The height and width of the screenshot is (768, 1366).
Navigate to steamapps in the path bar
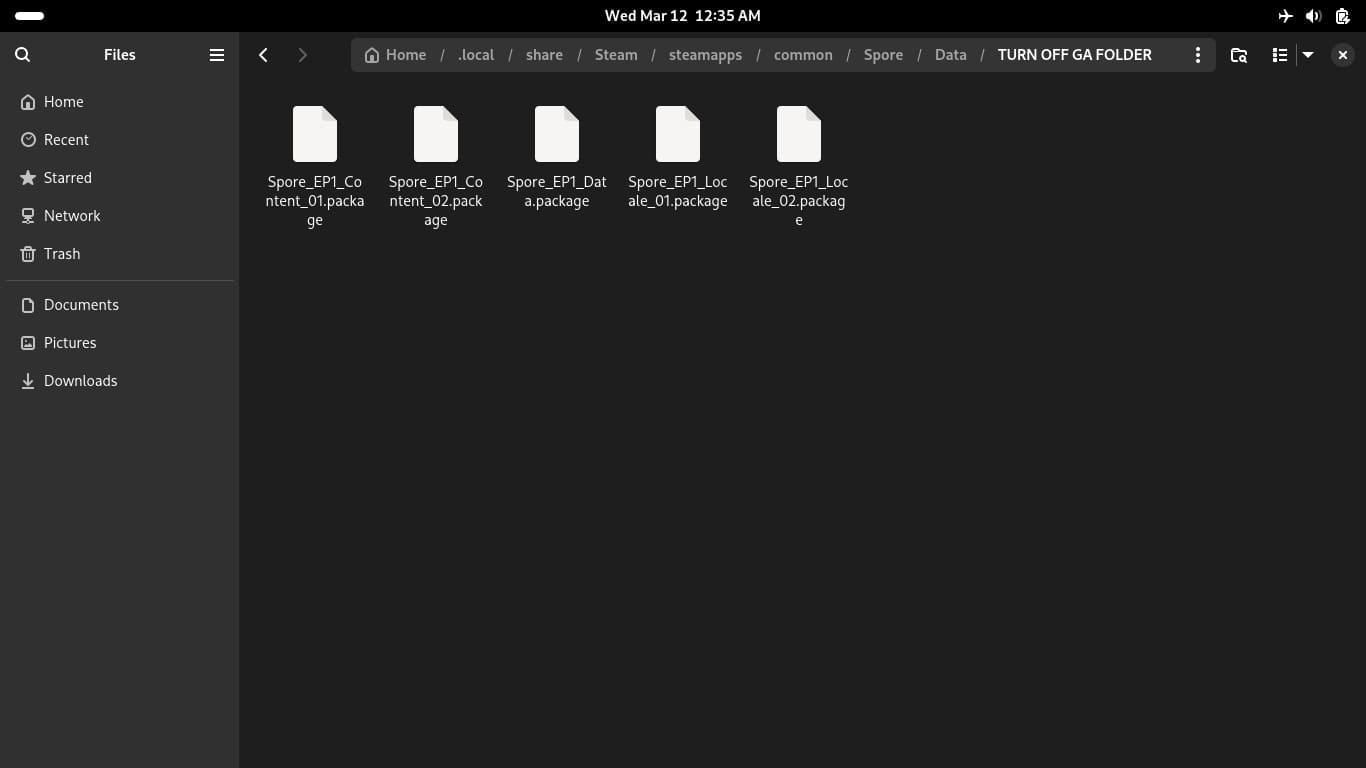pos(705,55)
